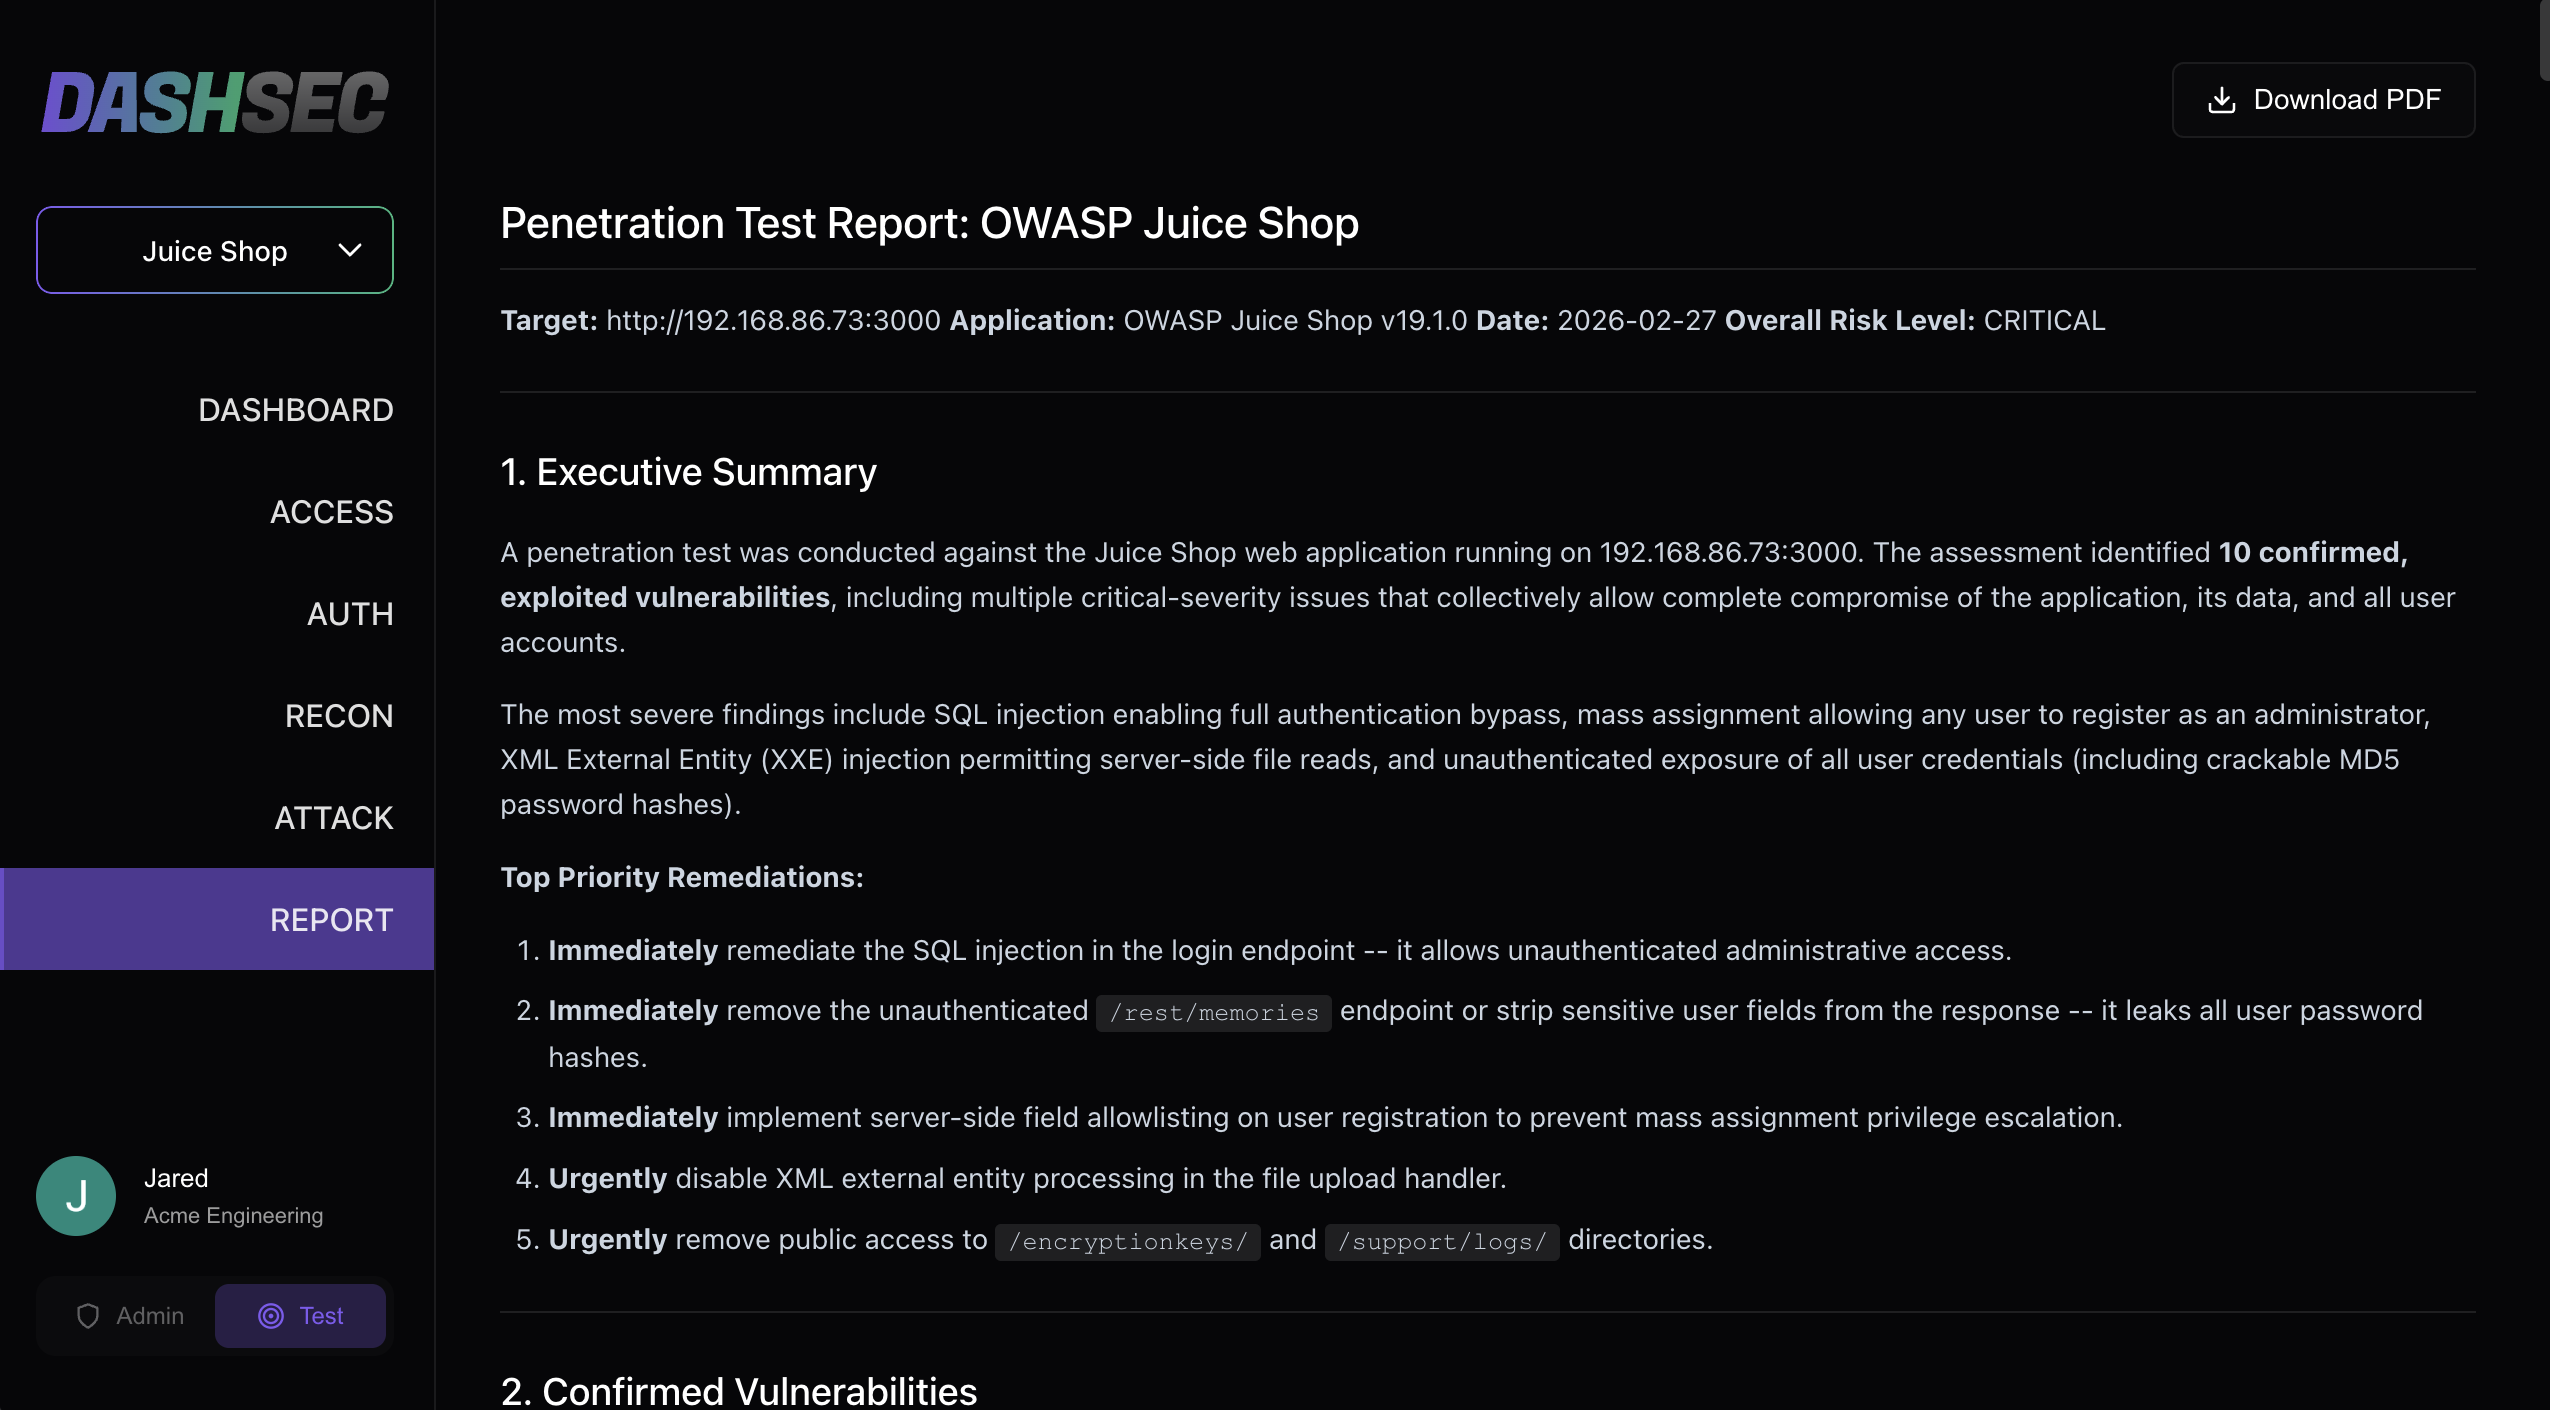2550x1410 pixels.
Task: Switch to Test mode
Action: pyautogui.click(x=300, y=1316)
